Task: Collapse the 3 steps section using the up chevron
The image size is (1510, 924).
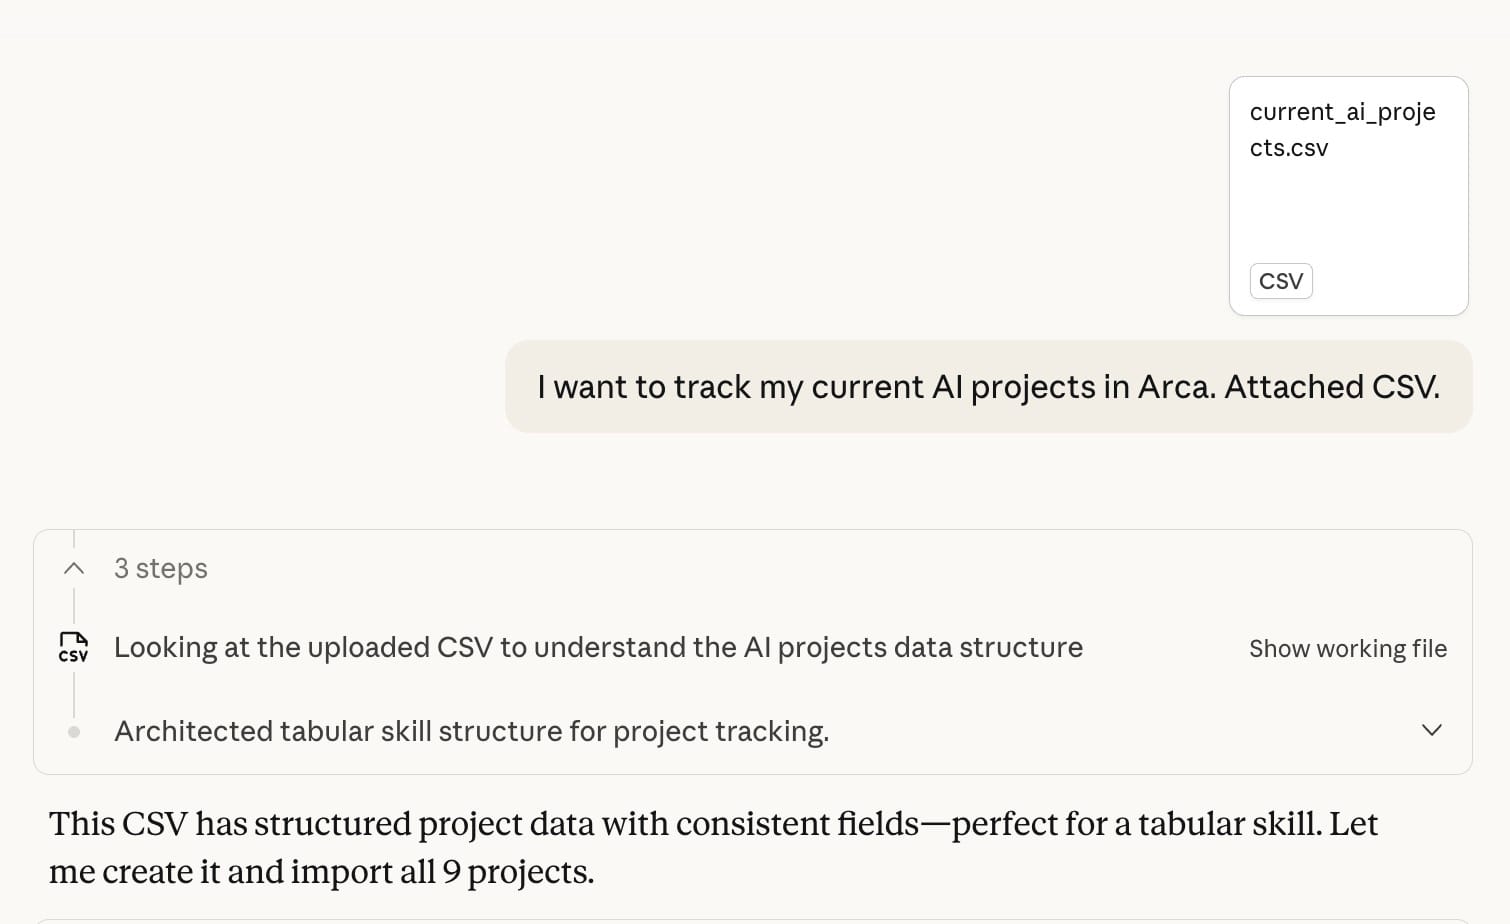Action: (73, 568)
